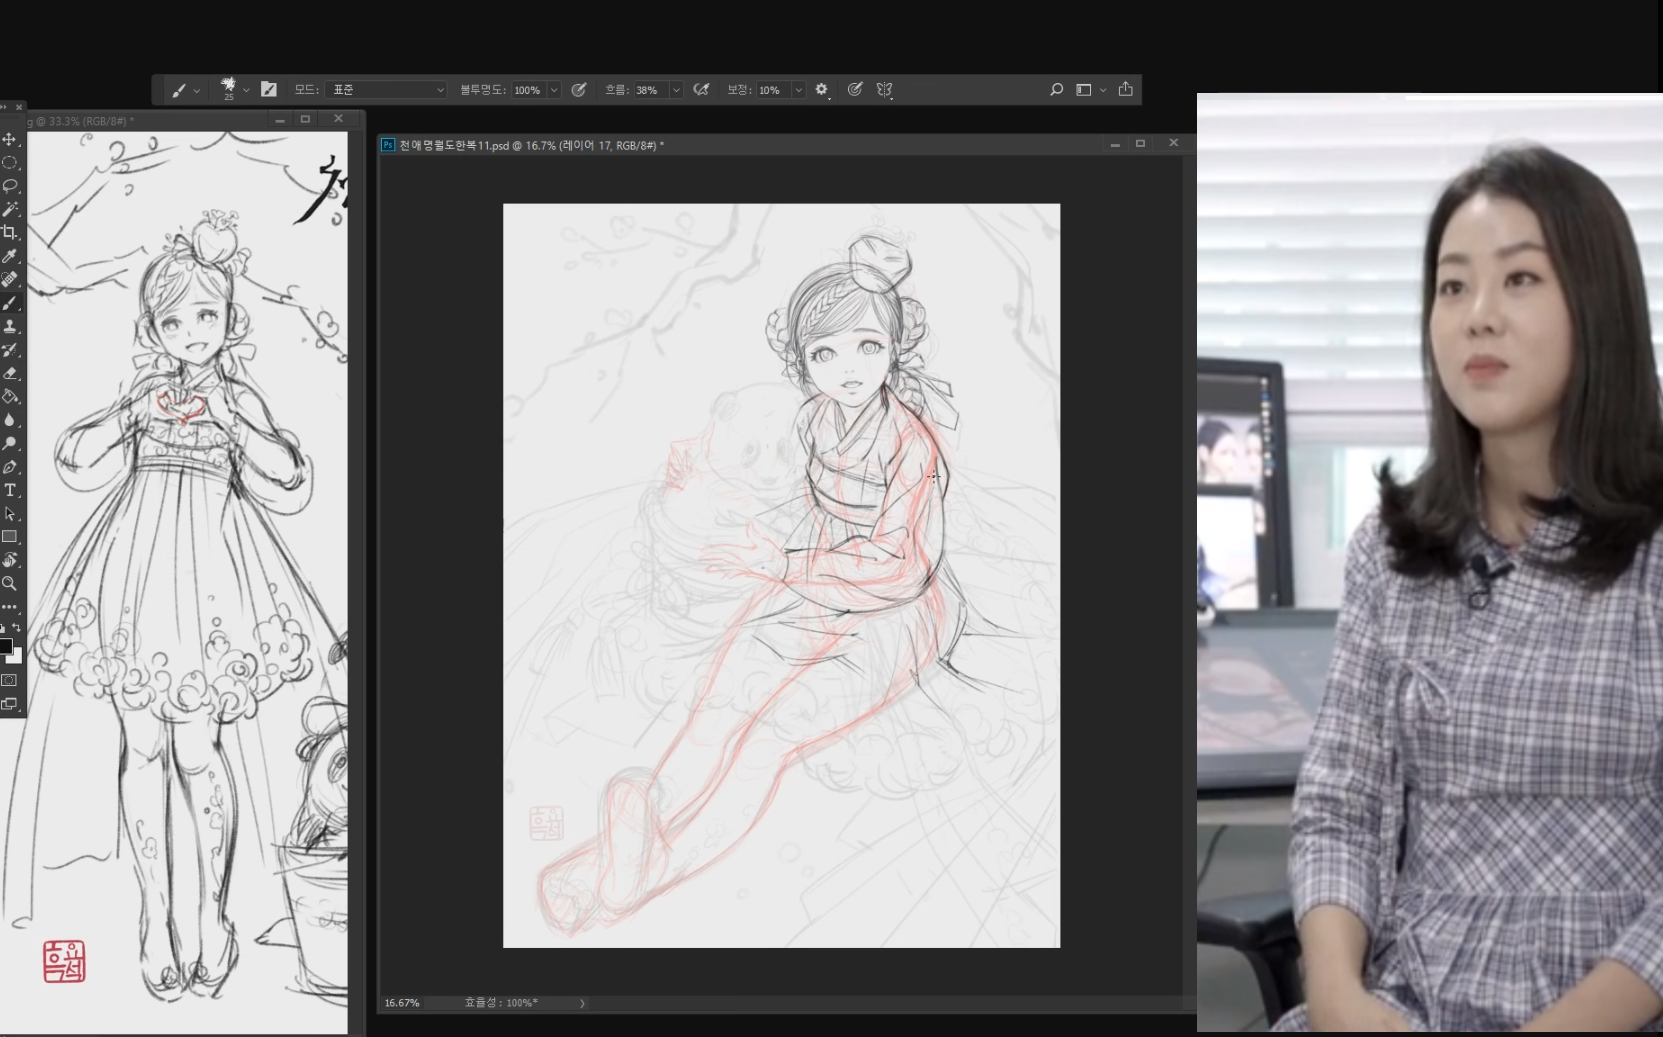Select the Pen tool
Screen dimensions: 1663x1037
[10, 467]
